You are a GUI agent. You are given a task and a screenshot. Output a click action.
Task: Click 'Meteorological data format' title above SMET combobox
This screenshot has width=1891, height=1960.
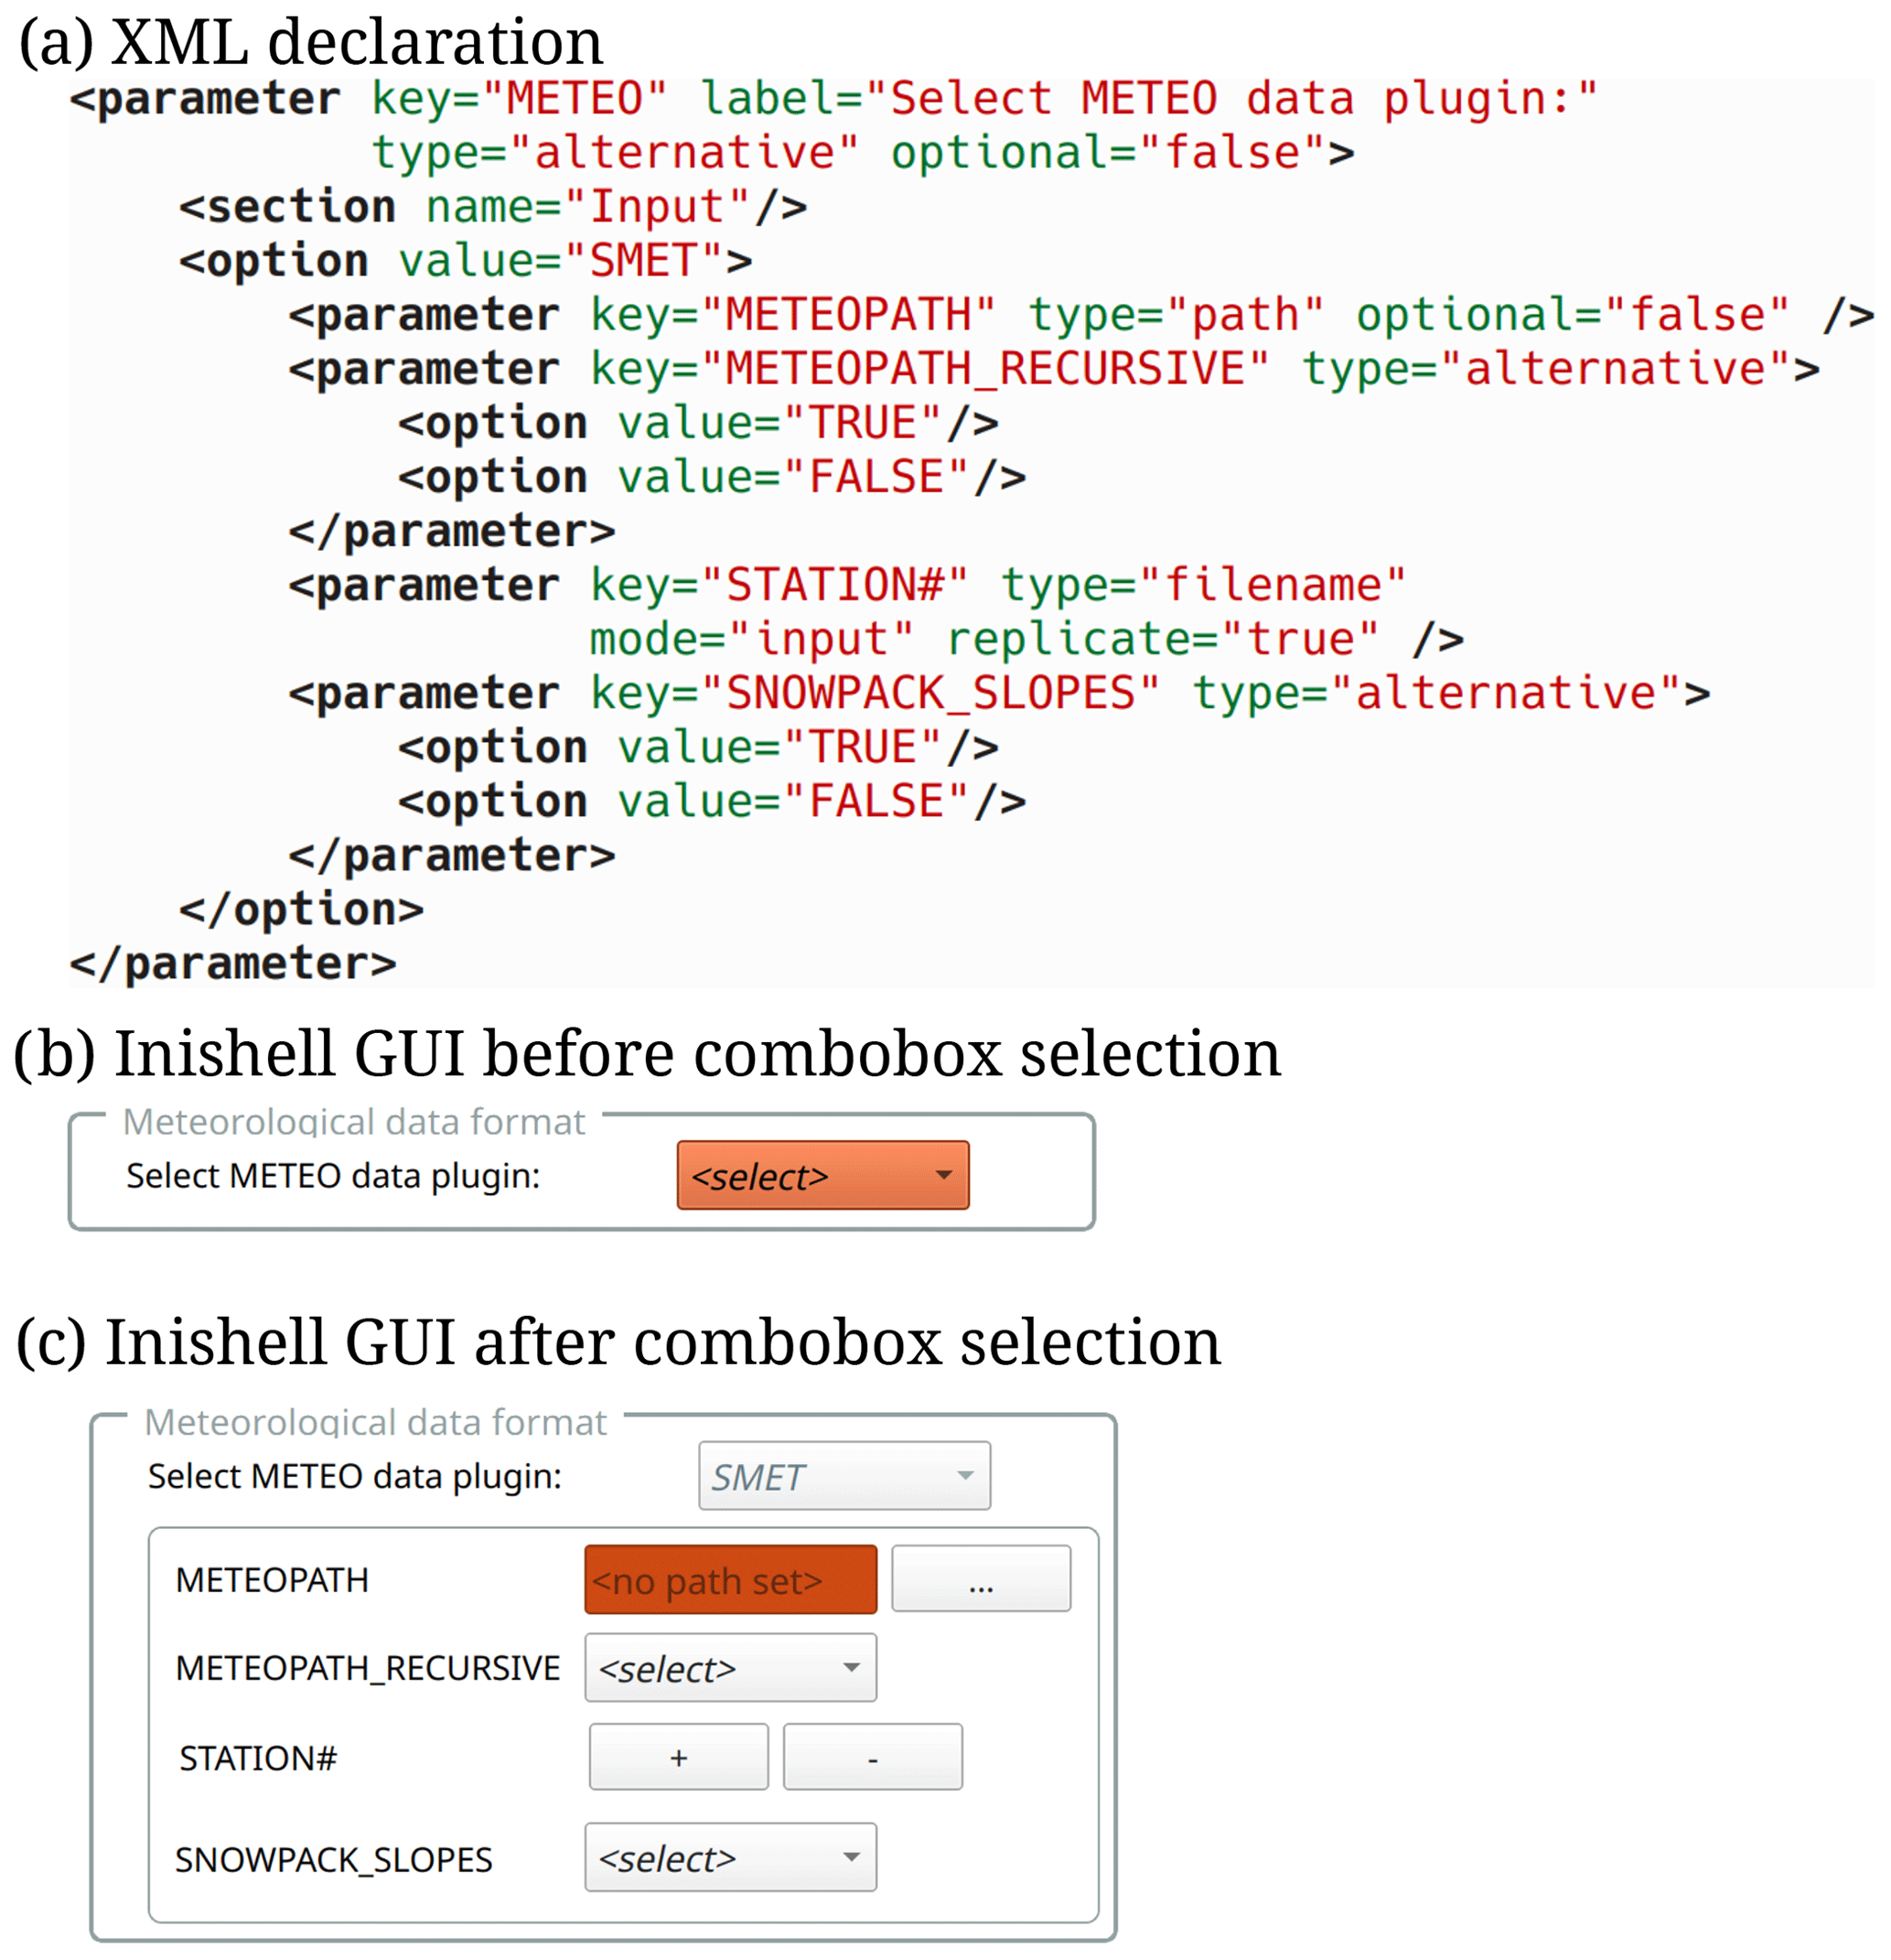pyautogui.click(x=375, y=1422)
